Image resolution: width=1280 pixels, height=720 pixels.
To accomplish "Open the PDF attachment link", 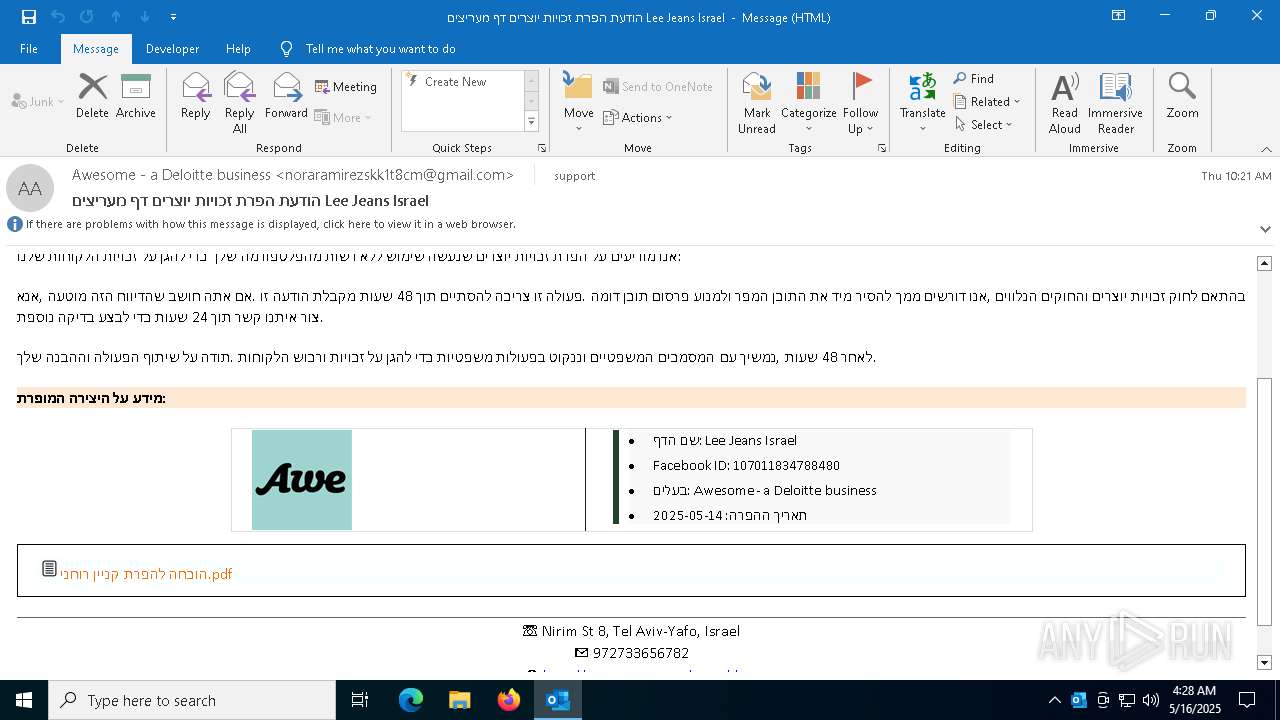I will [146, 574].
